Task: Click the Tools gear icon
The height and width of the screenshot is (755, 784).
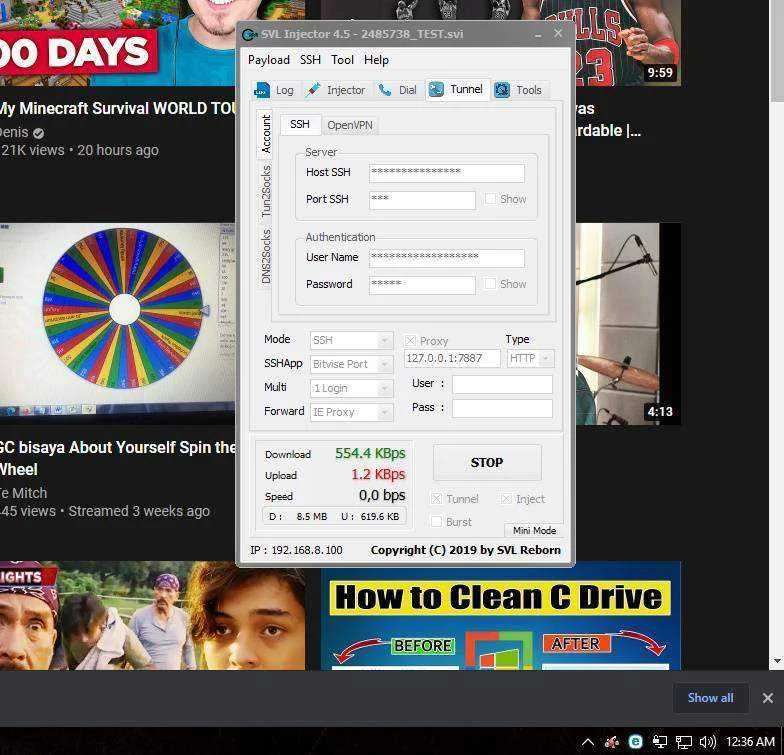Action: click(x=502, y=90)
